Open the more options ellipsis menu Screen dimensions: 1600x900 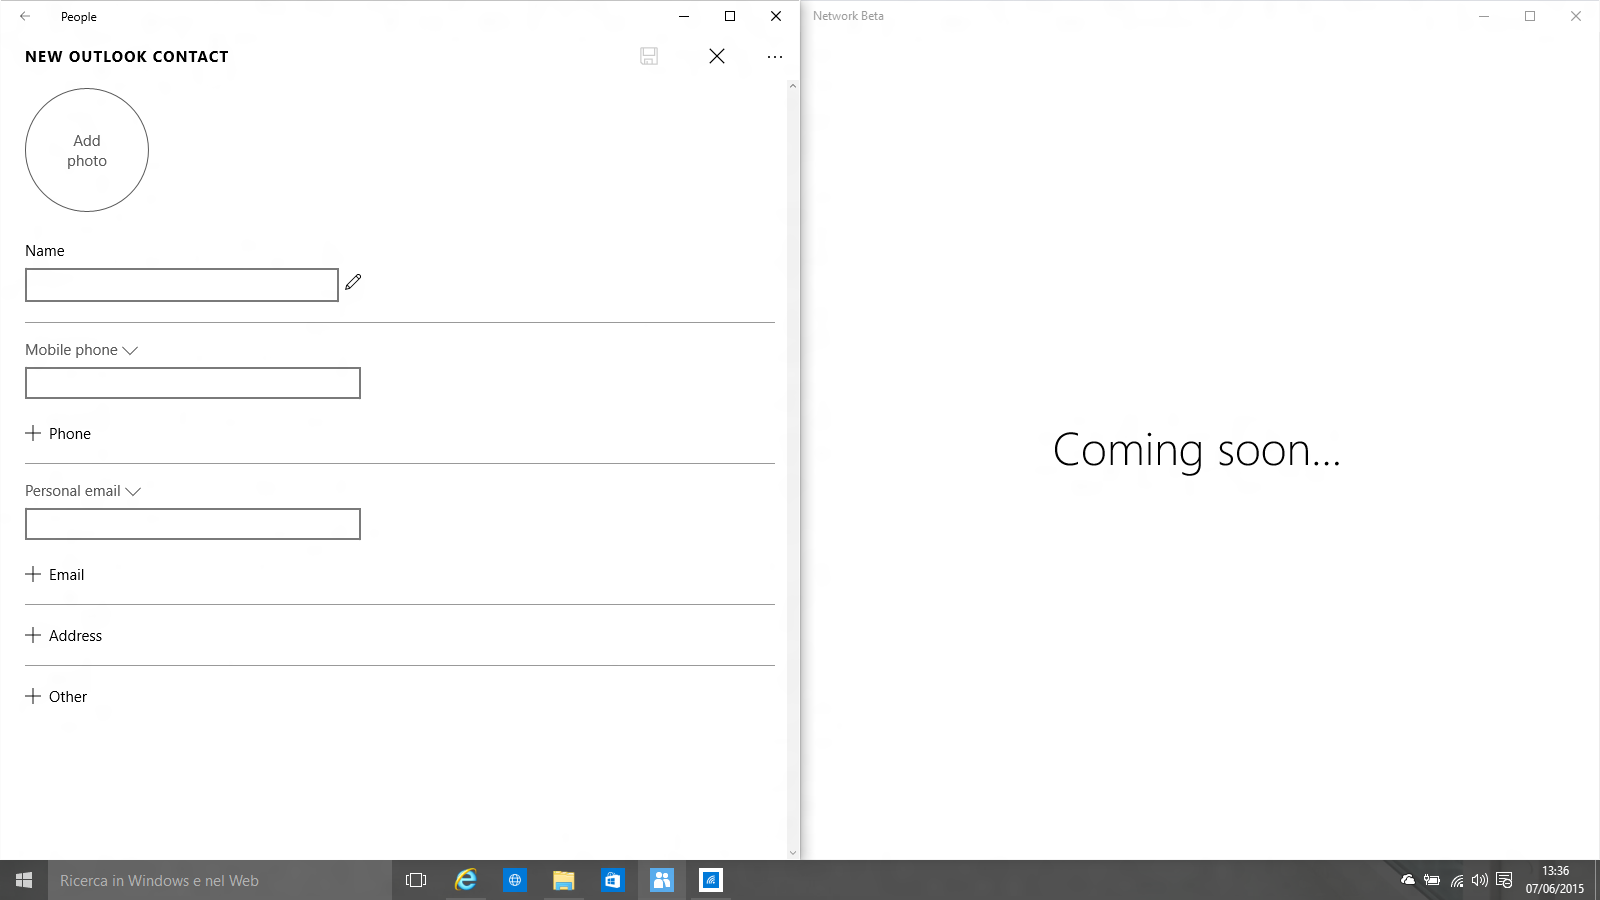[775, 57]
